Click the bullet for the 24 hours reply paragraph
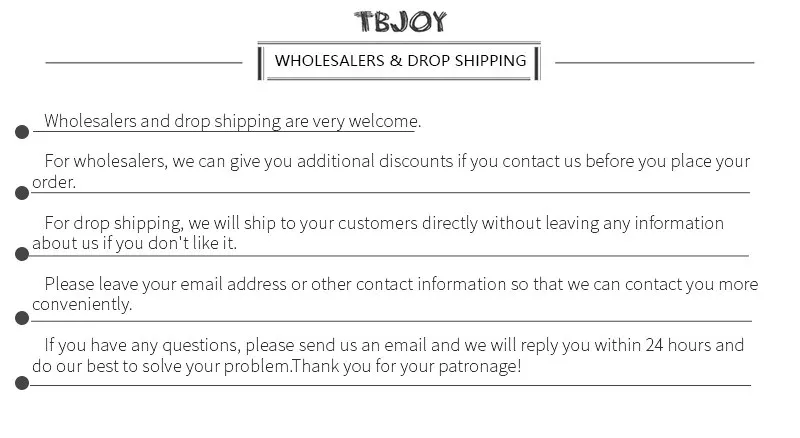 22,383
